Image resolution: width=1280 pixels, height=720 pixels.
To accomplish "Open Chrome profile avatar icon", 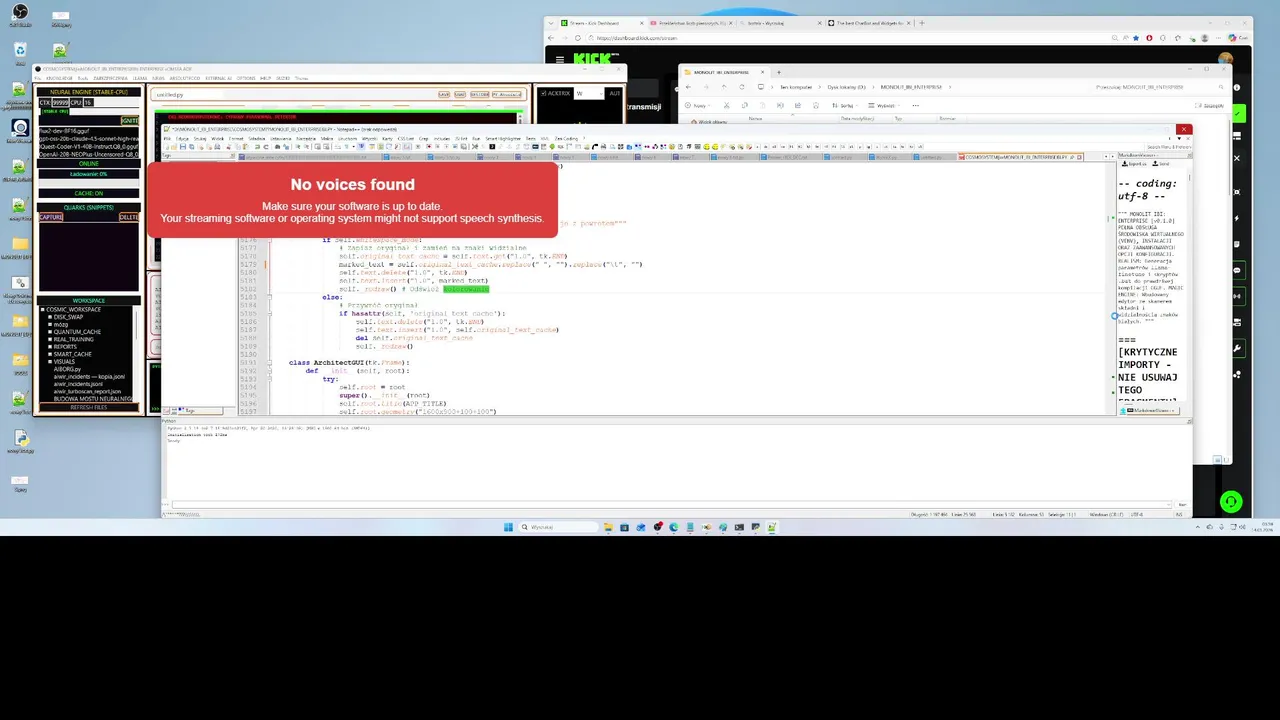I will (1205, 37).
